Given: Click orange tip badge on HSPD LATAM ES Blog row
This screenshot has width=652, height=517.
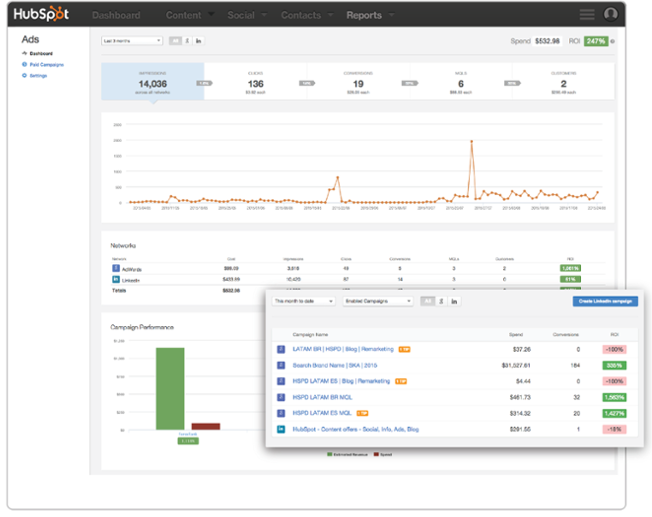Looking at the screenshot, I should 401,381.
